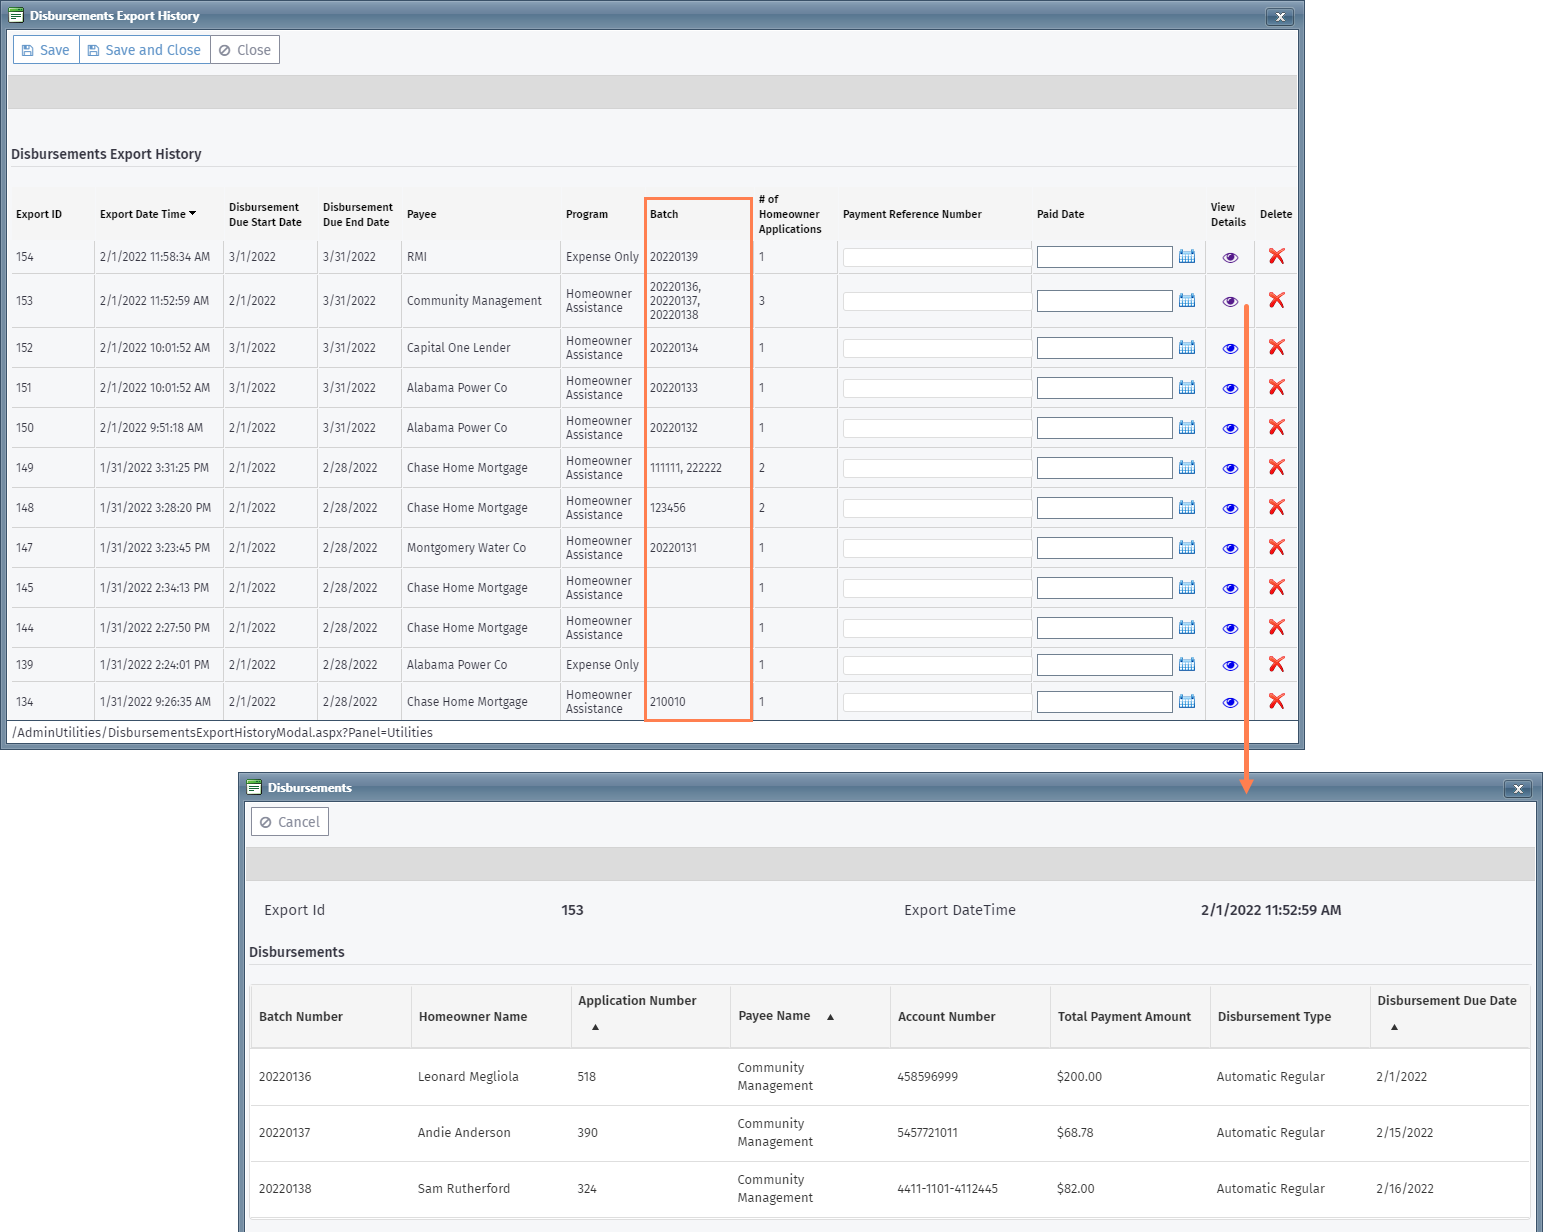
Task: Click the Batch Number column header
Action: click(301, 1017)
